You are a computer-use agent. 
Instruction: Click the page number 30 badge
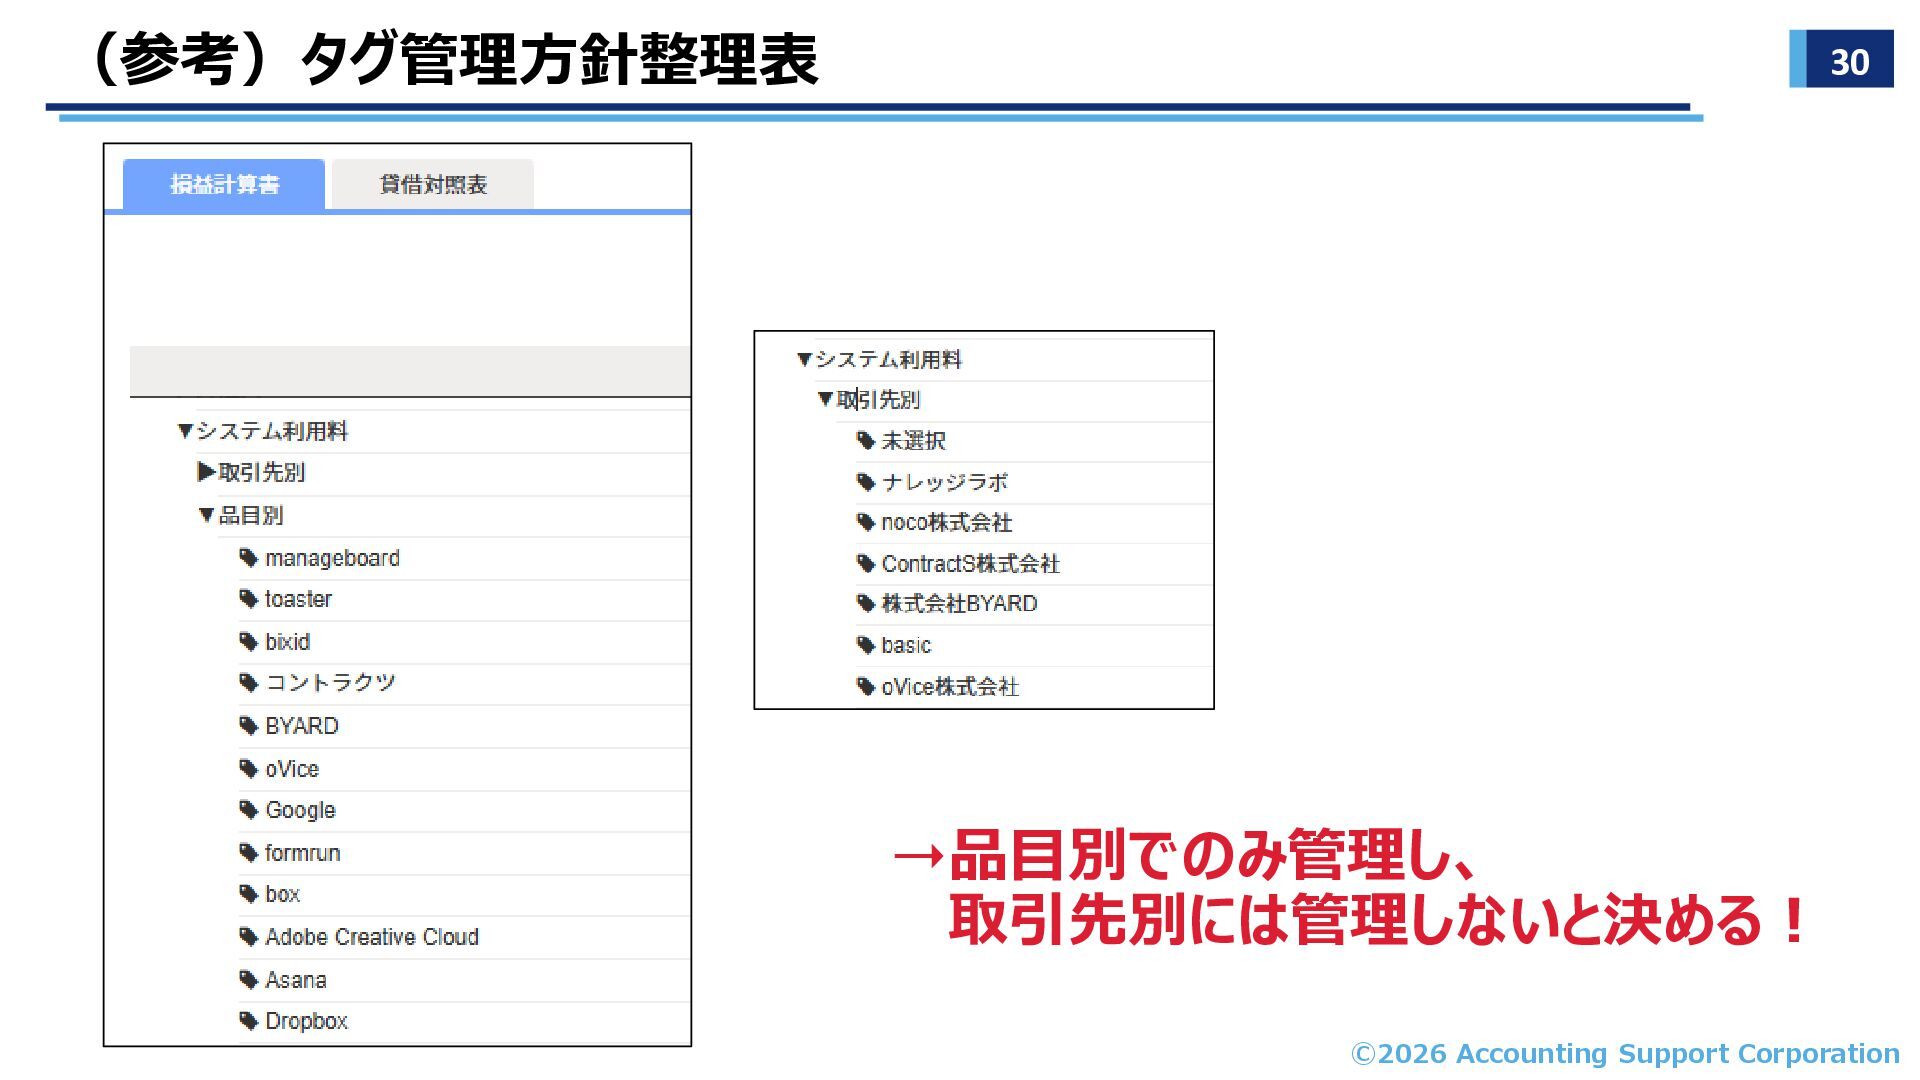tap(1849, 61)
